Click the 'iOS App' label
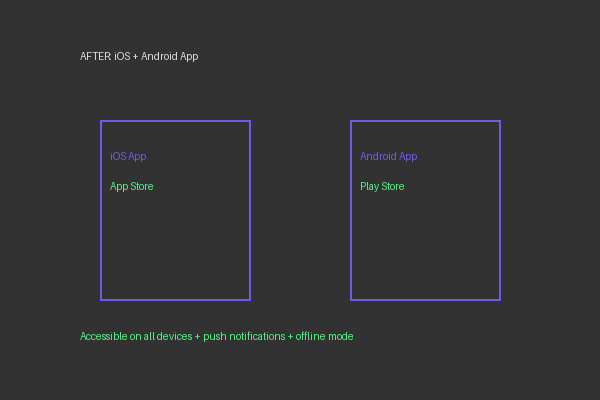600x400 pixels. (x=128, y=156)
